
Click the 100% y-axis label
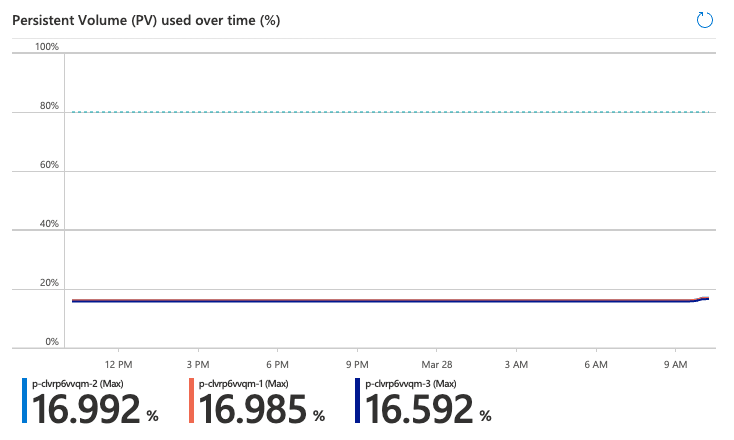tap(47, 47)
